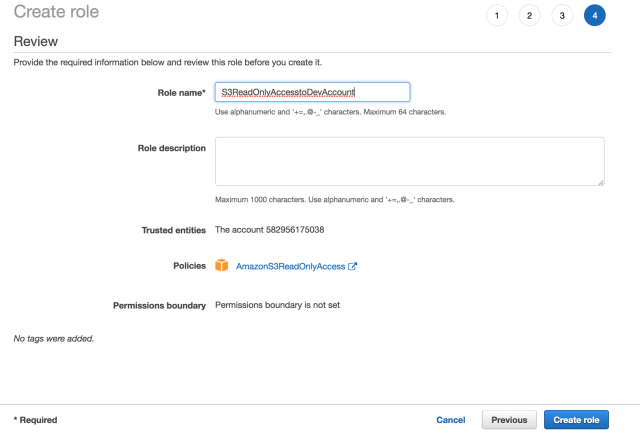Screen dimensions: 640x433
Task: Click the Create role page title
Action: point(55,13)
